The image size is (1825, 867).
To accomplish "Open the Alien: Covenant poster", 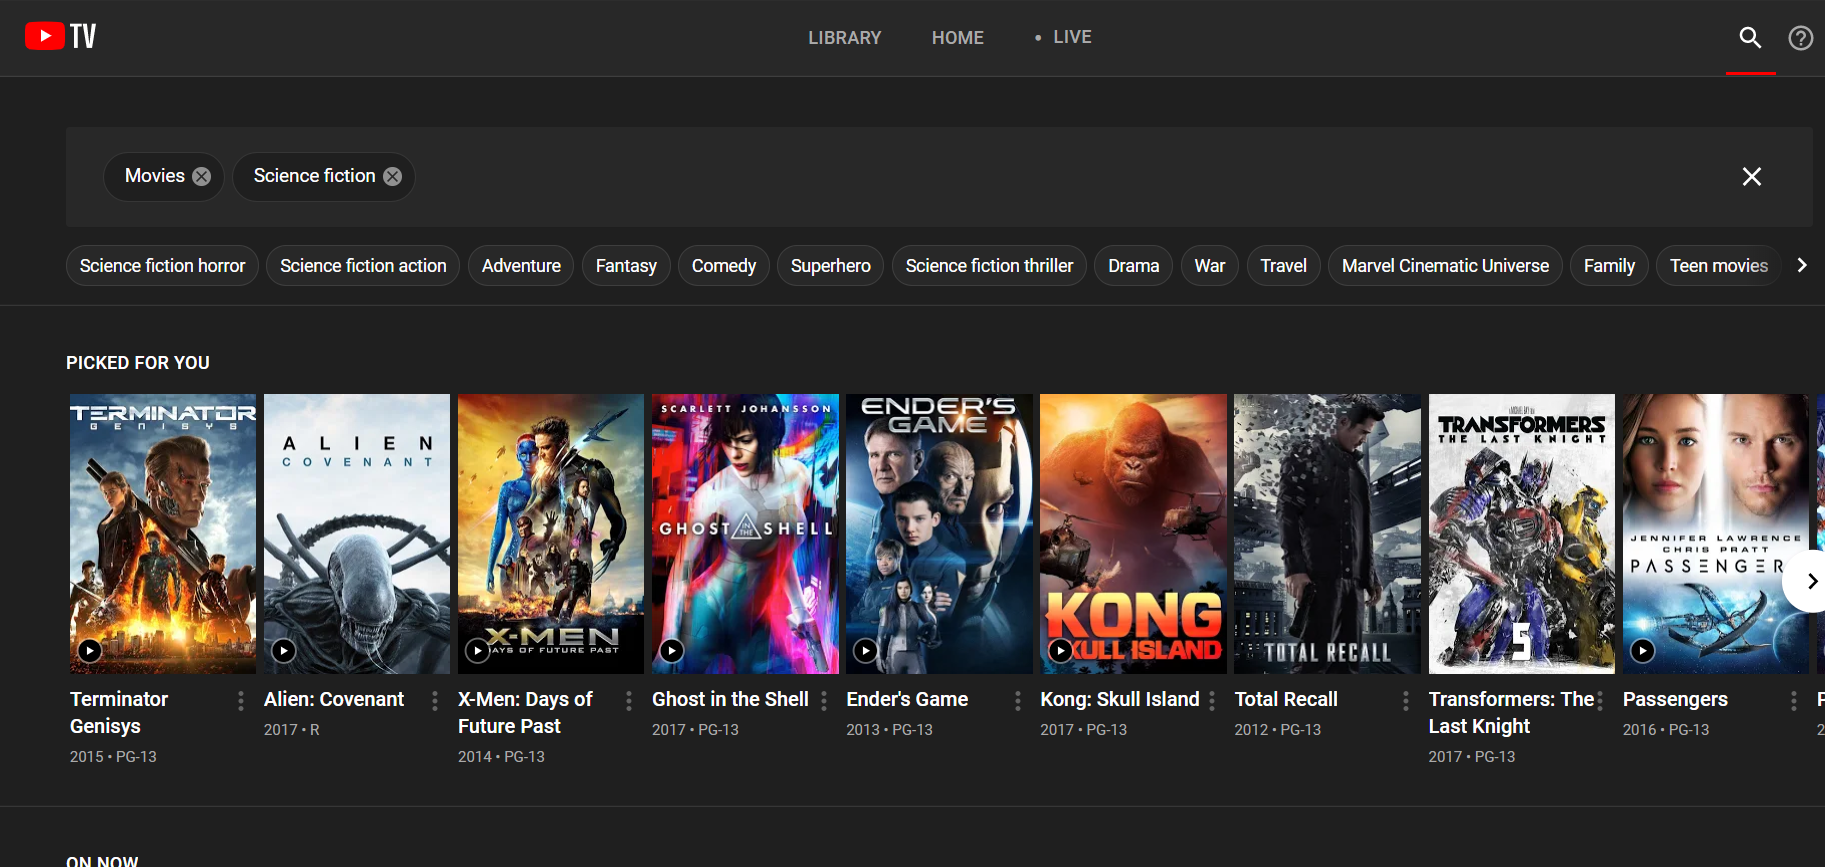I will pyautogui.click(x=357, y=533).
